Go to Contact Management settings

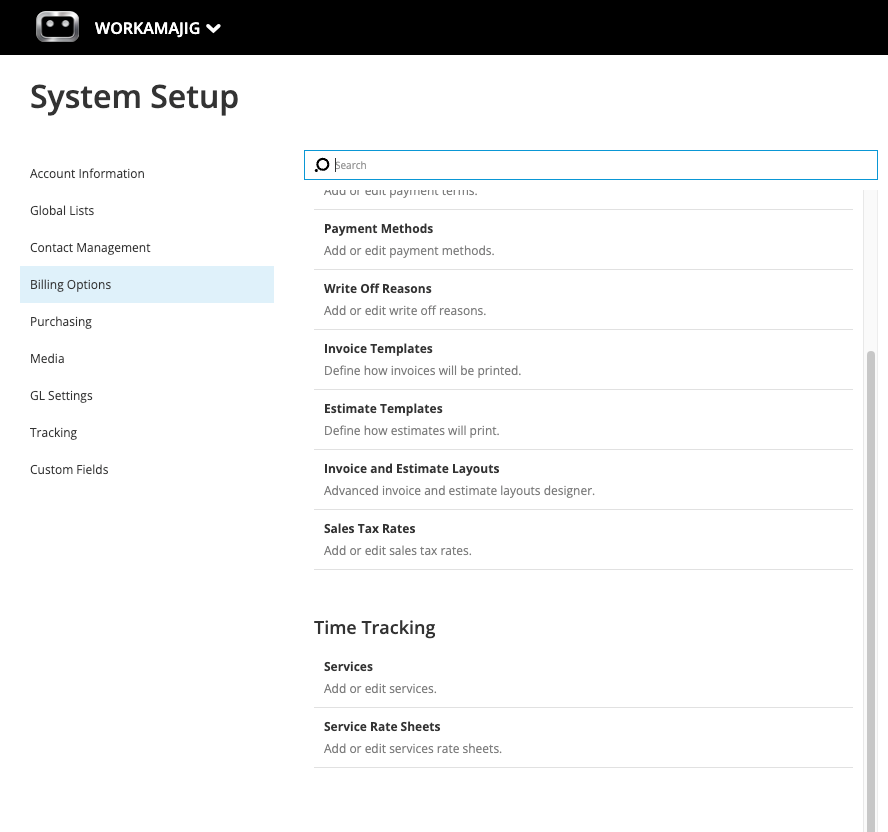coord(90,248)
